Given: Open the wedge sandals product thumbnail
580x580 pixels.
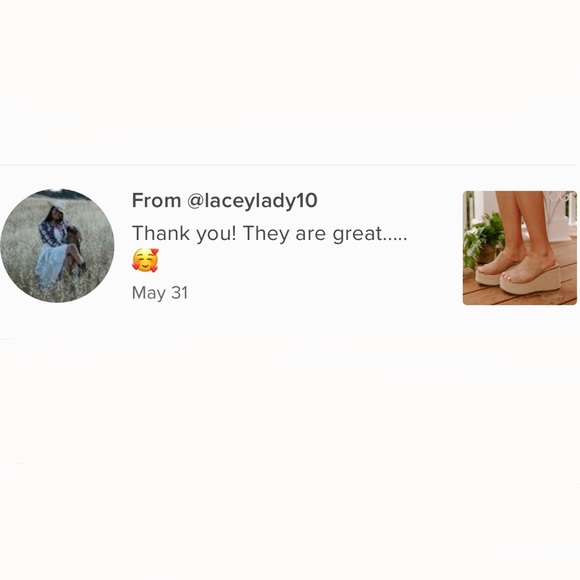Looking at the screenshot, I should (520, 248).
